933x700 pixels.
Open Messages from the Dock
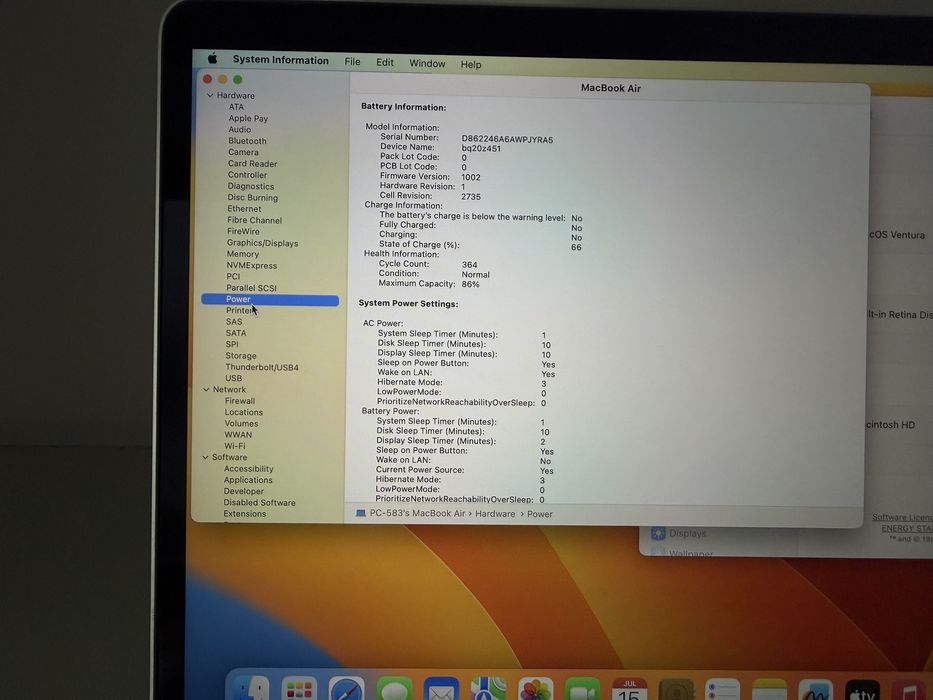[394, 689]
